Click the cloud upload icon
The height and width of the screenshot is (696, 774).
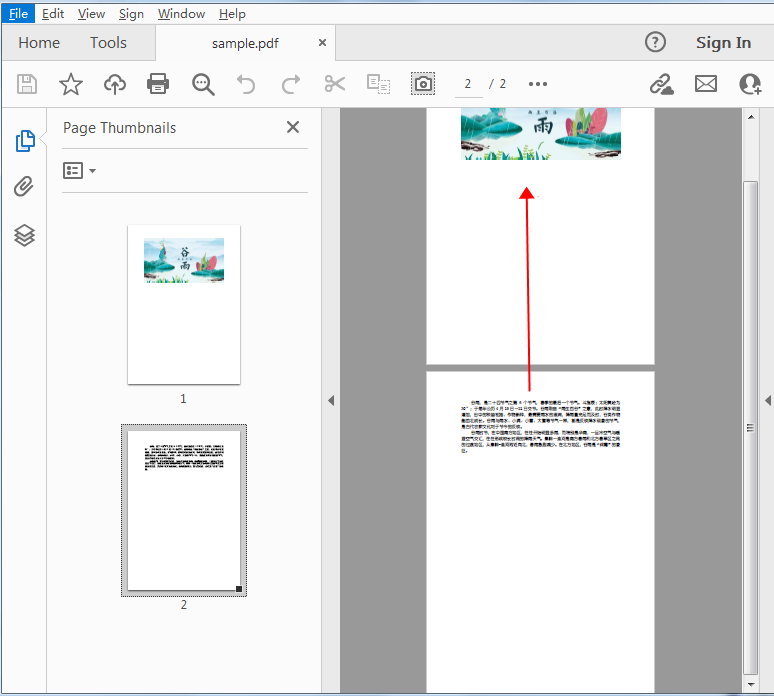[115, 84]
